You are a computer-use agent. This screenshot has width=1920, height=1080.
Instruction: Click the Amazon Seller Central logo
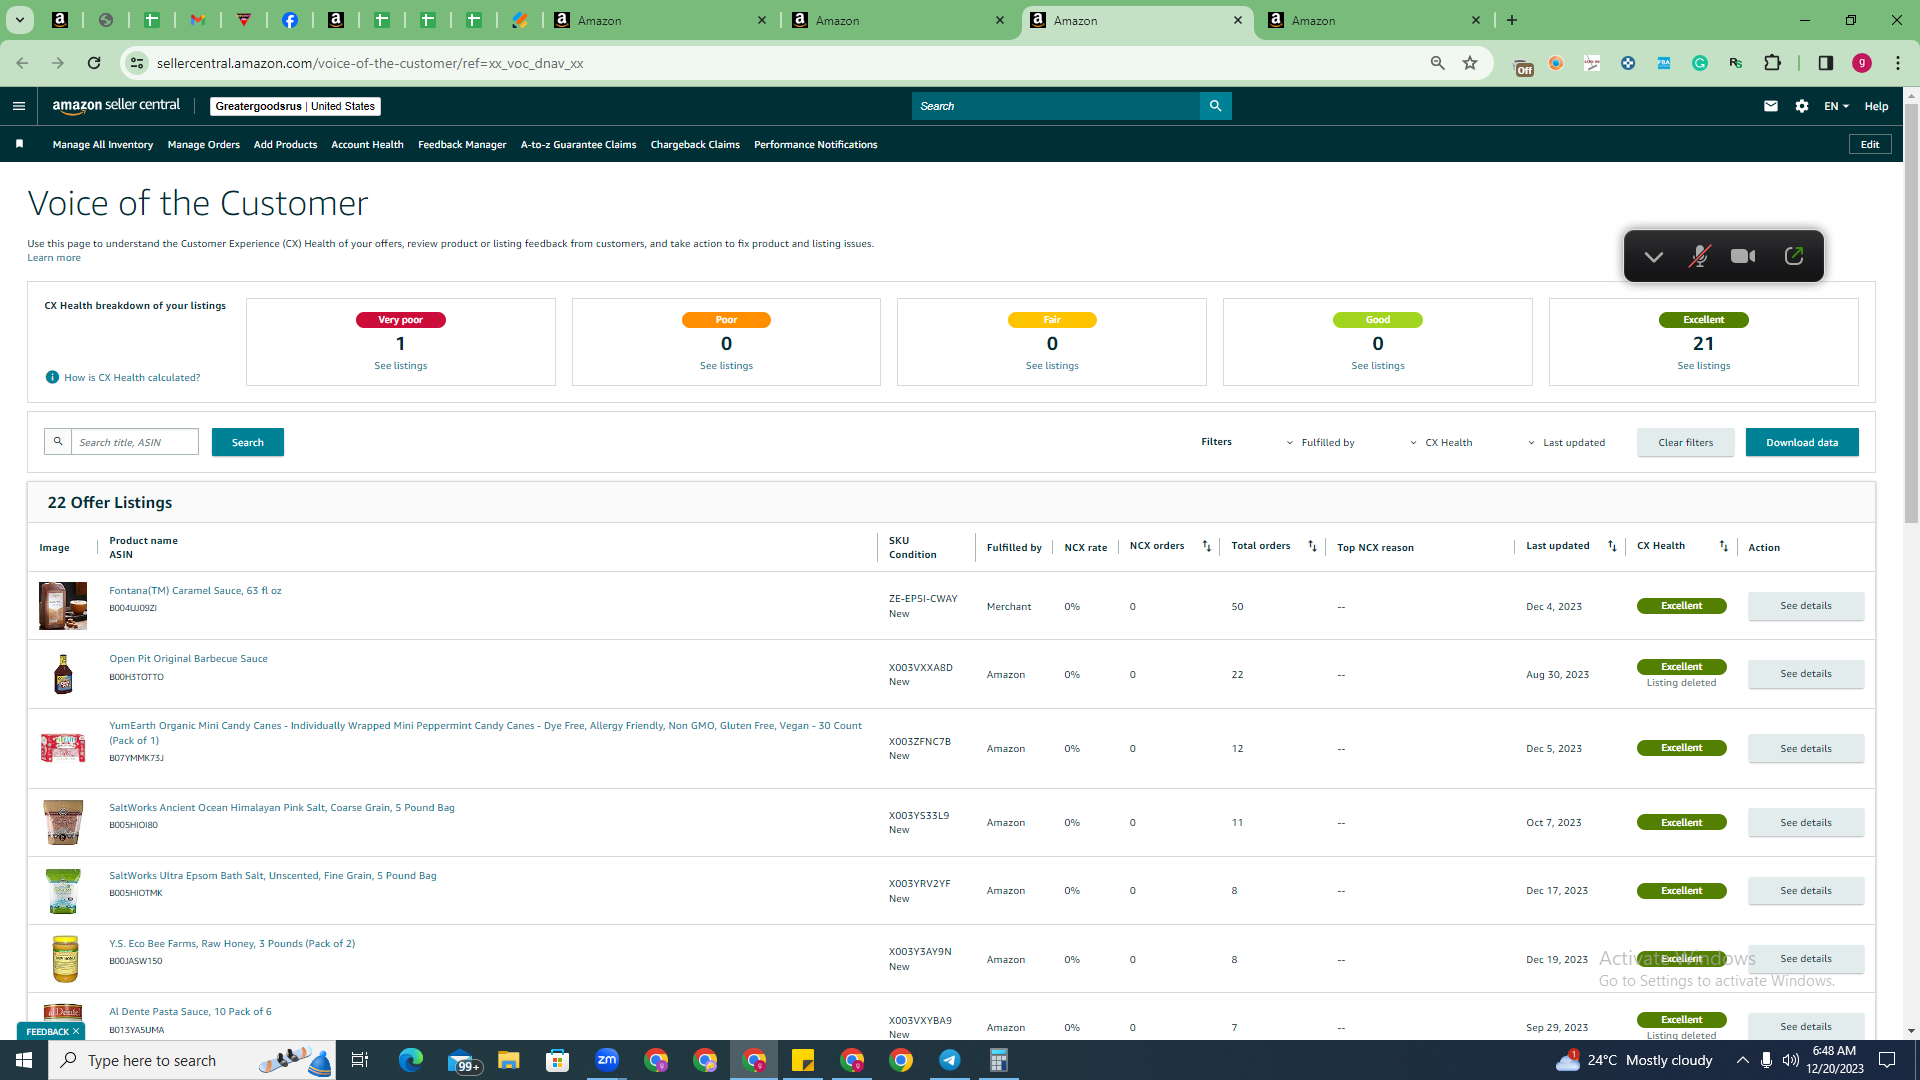116,106
